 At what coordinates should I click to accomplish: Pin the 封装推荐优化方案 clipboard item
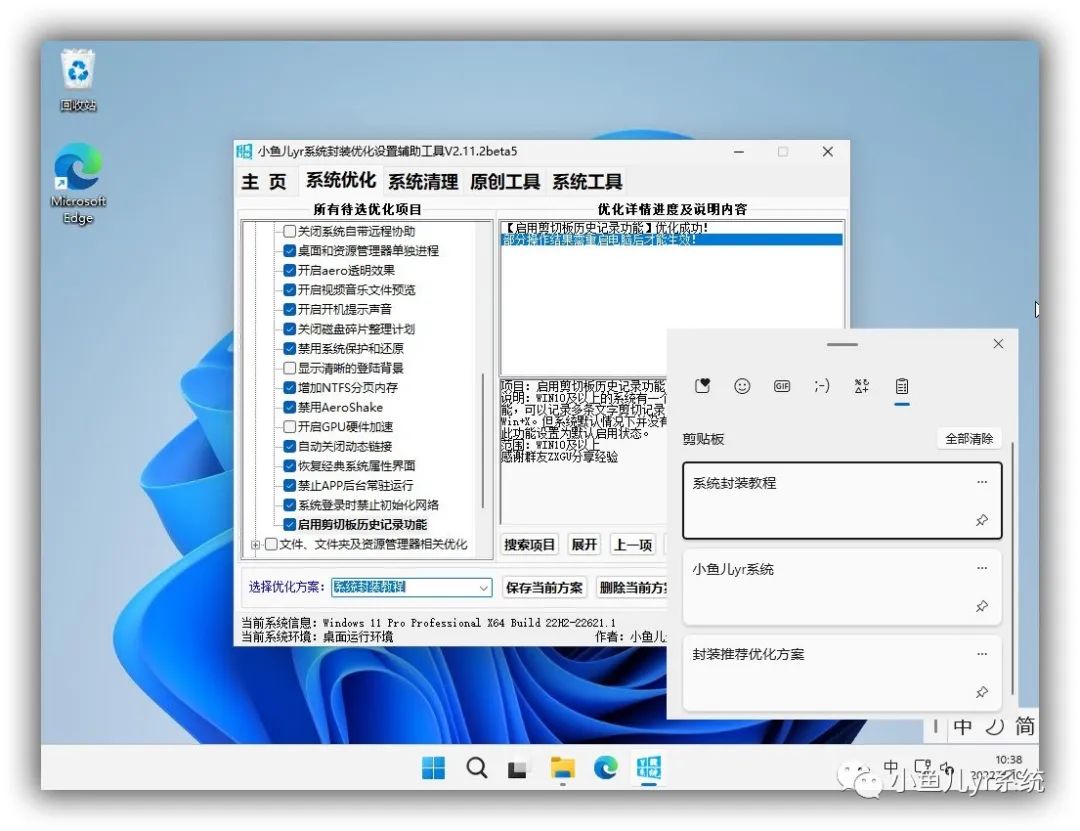[x=982, y=692]
